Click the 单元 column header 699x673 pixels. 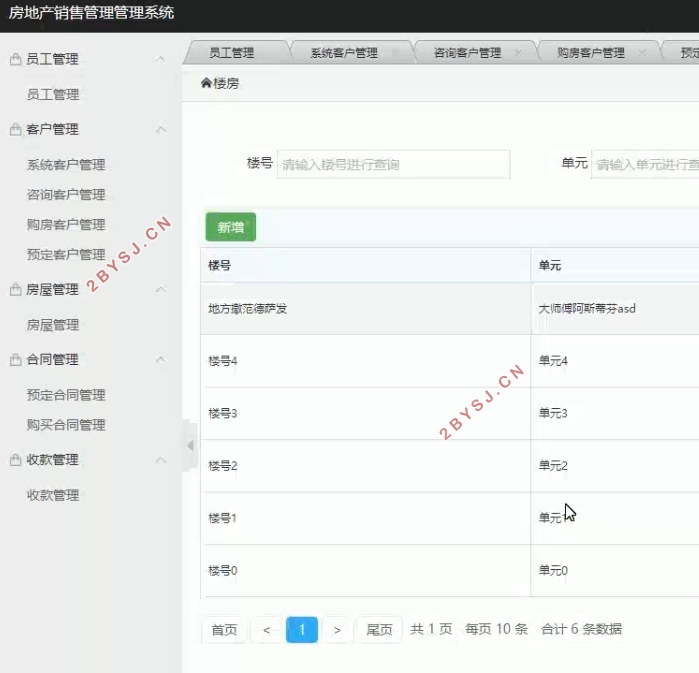[x=615, y=265]
